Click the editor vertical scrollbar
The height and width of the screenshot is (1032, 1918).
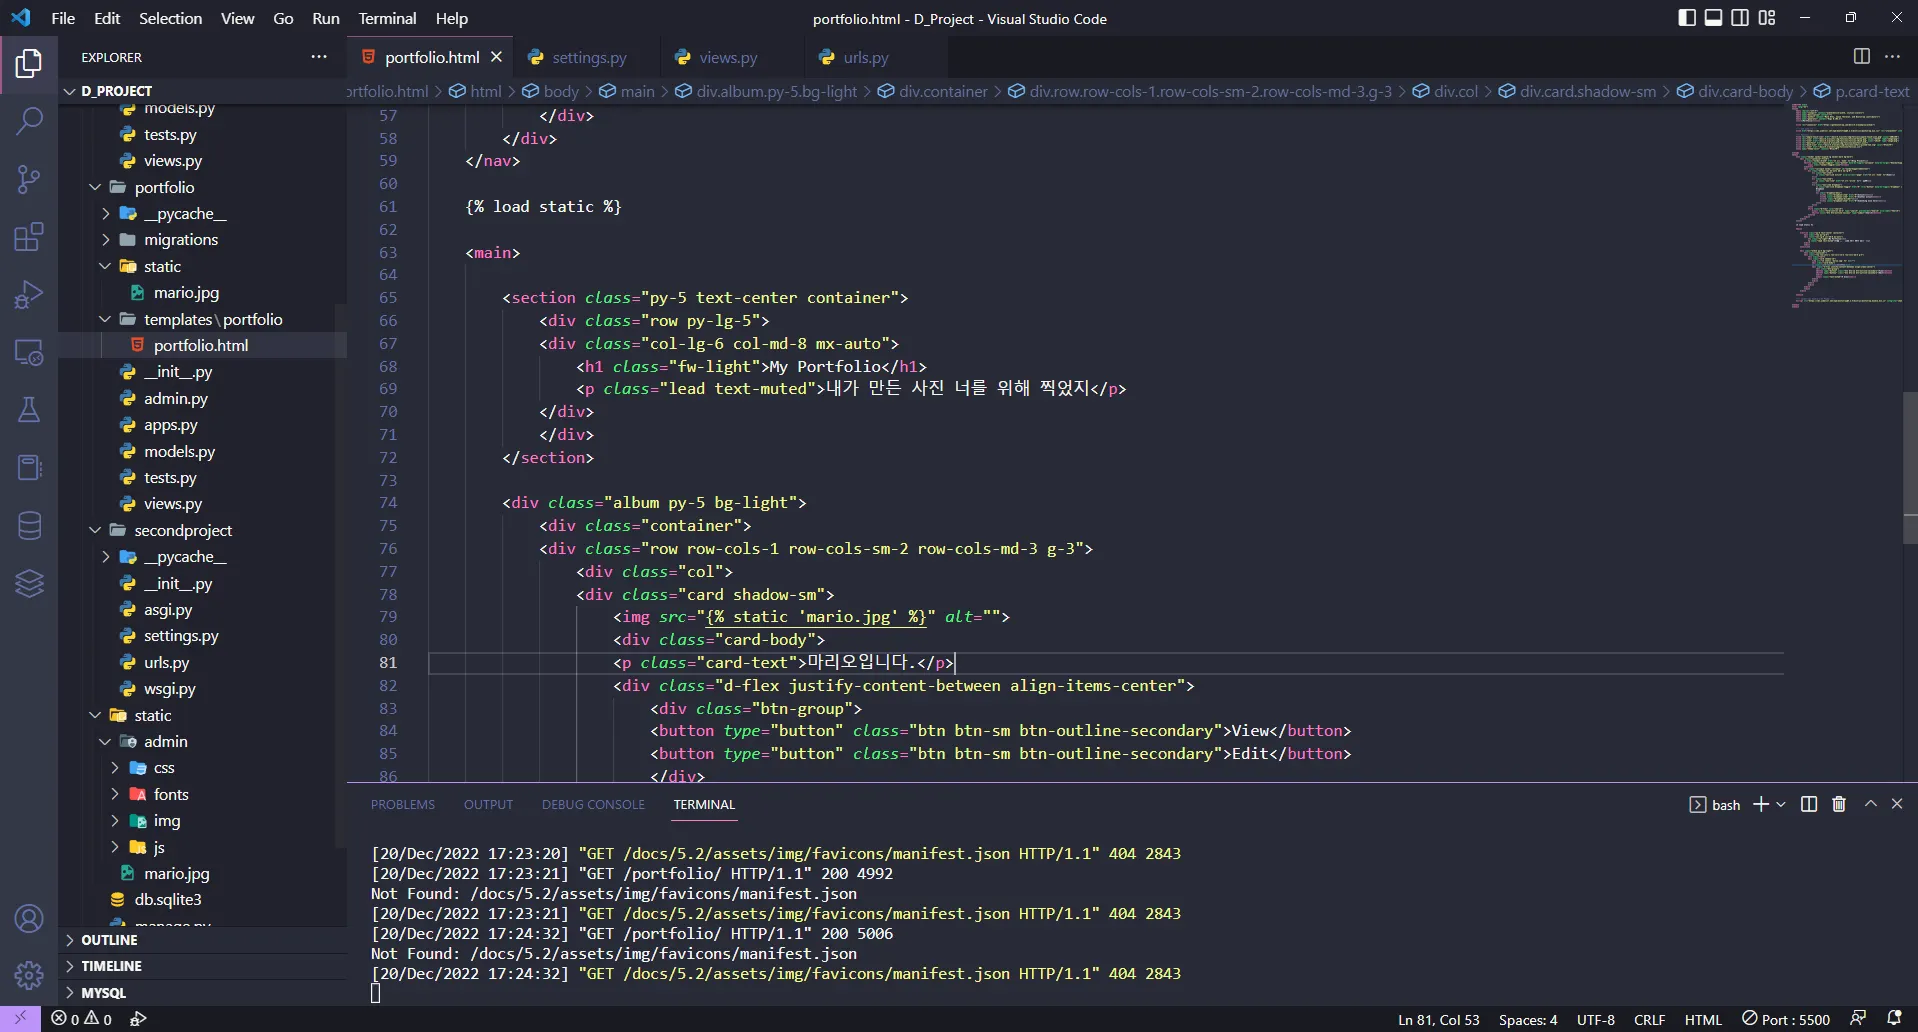tap(1909, 467)
